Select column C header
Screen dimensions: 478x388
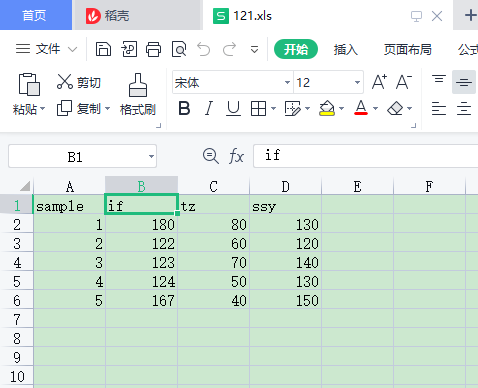coord(214,186)
